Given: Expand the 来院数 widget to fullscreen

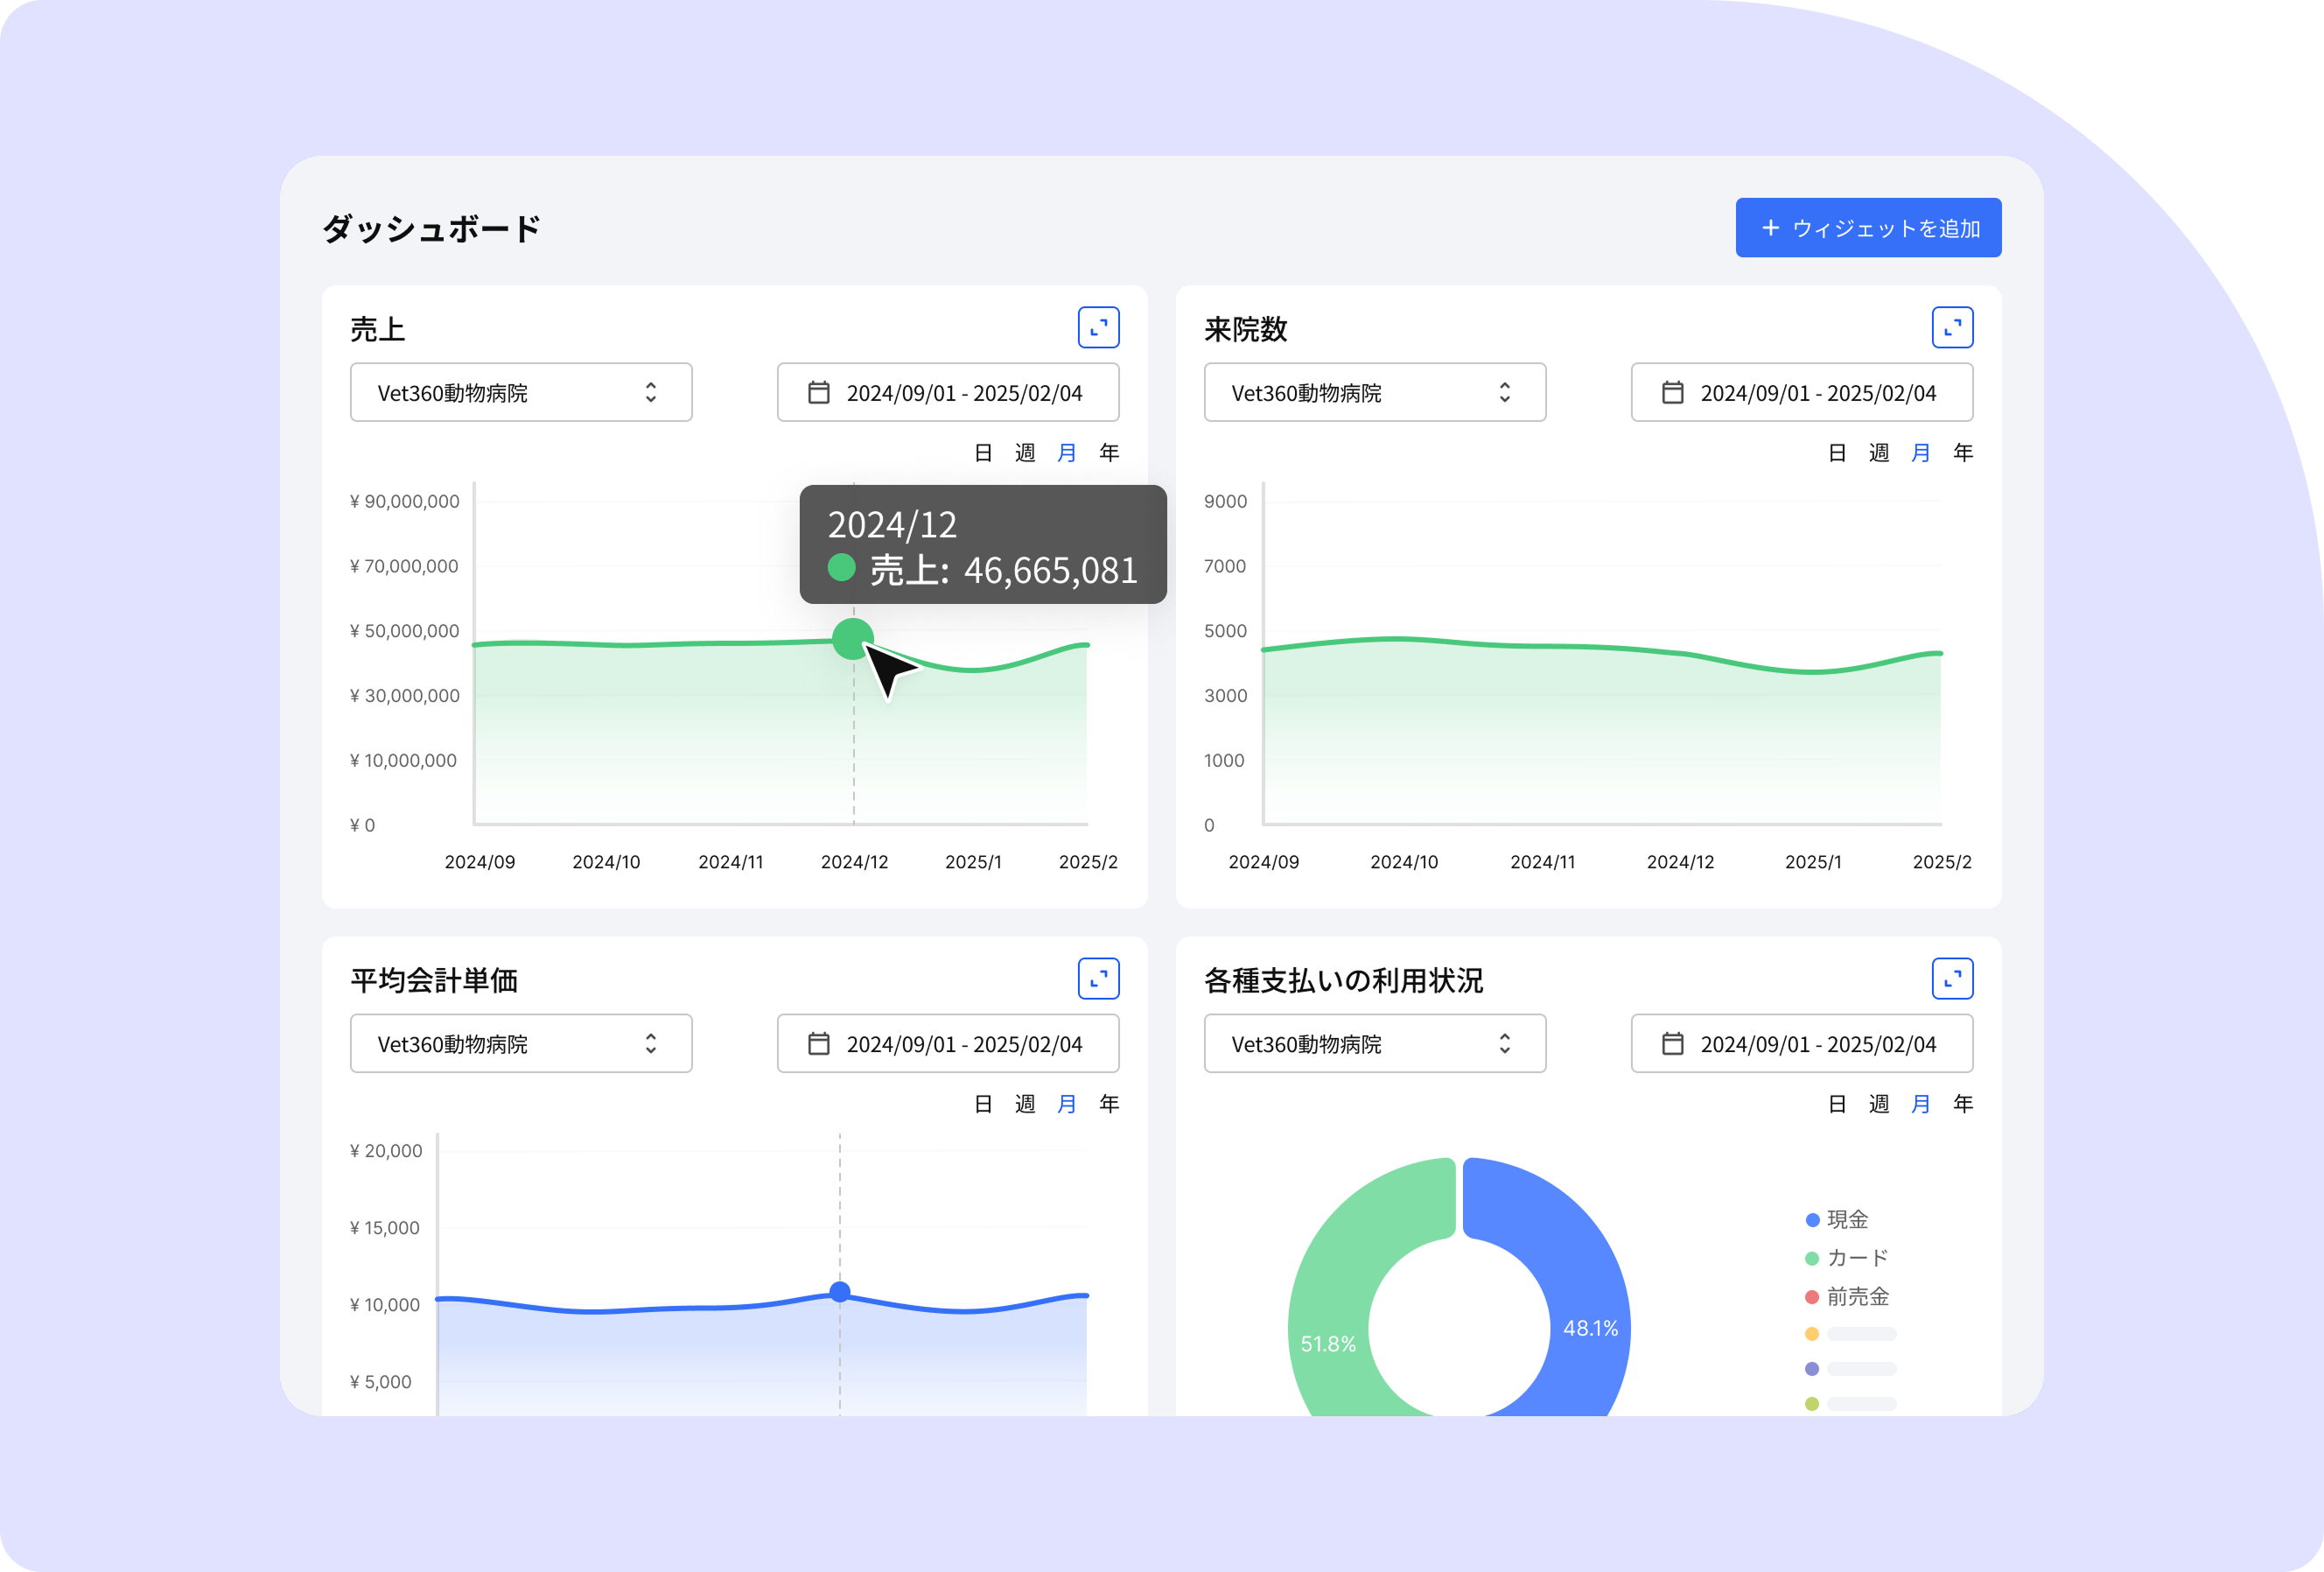Looking at the screenshot, I should (1952, 327).
